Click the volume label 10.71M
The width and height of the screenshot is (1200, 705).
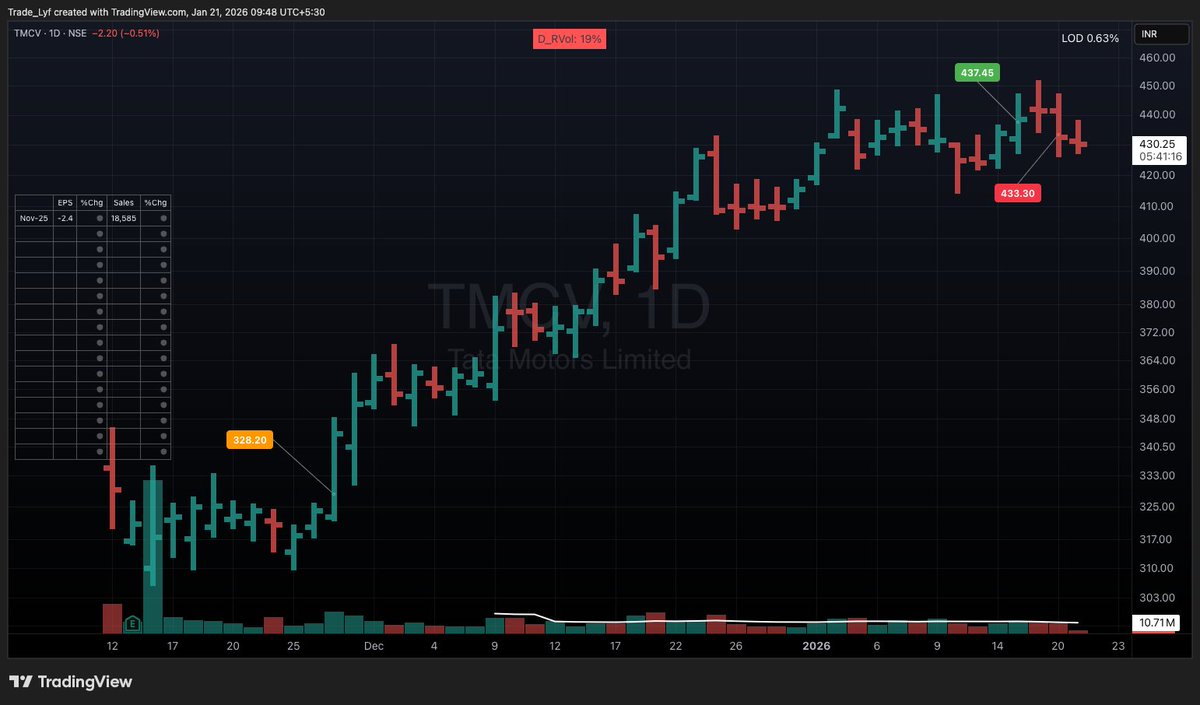[x=1158, y=623]
